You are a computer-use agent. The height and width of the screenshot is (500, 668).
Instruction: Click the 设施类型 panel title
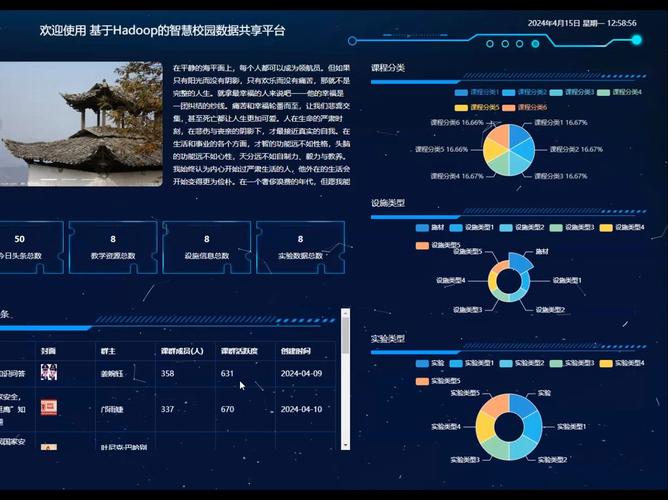coord(388,203)
